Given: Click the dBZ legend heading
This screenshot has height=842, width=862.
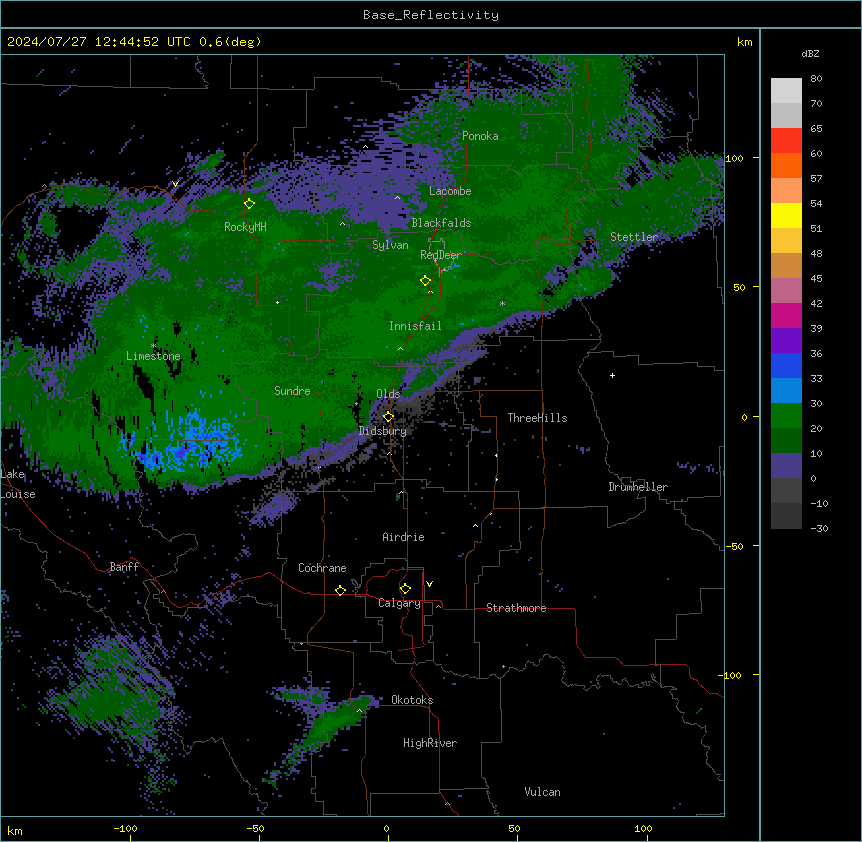Looking at the screenshot, I should (x=810, y=54).
